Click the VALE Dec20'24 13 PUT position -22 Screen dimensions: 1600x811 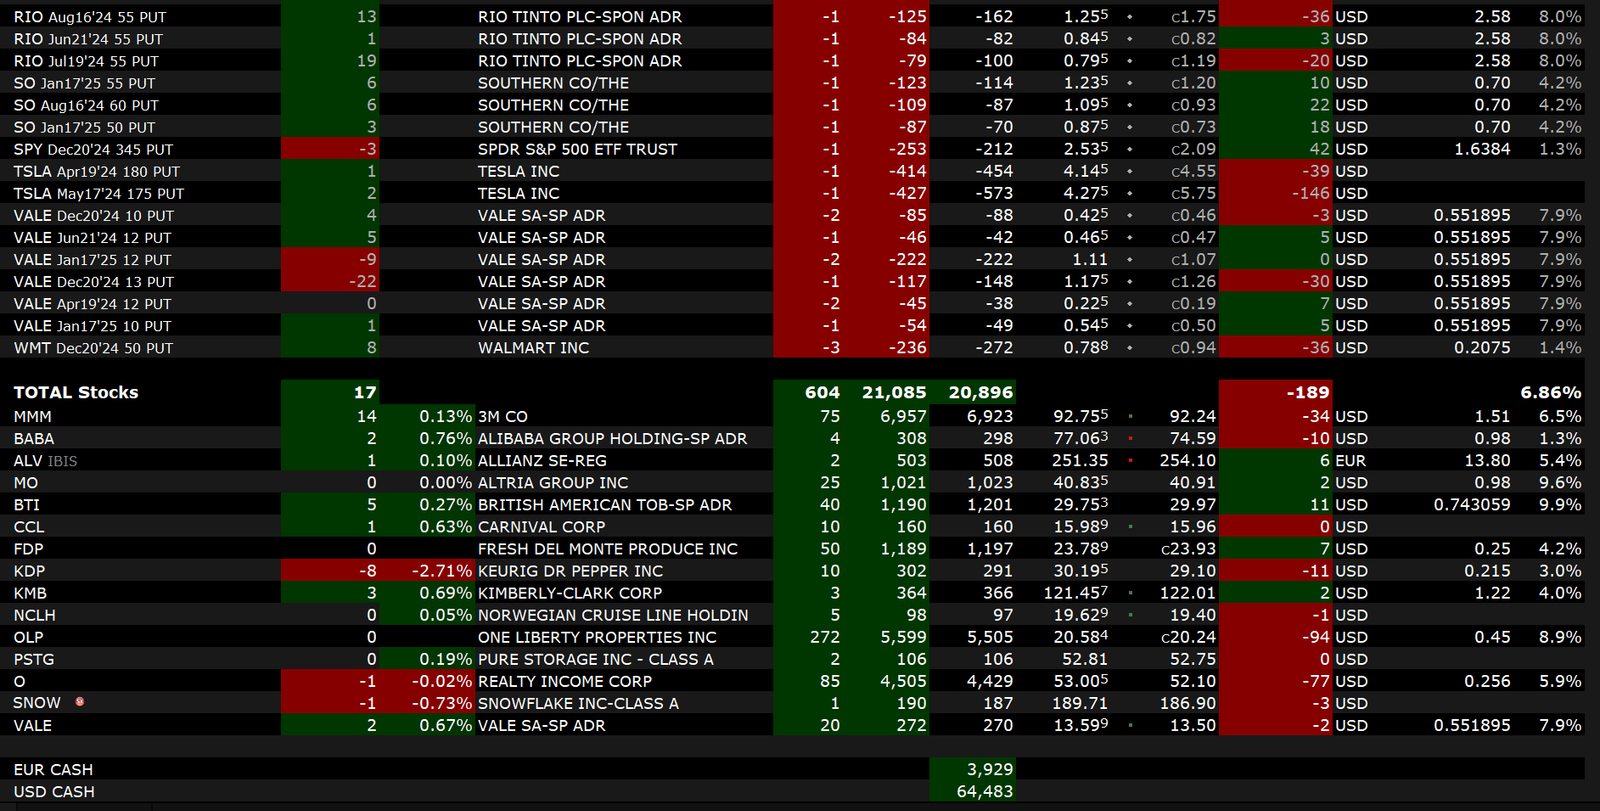(x=362, y=282)
